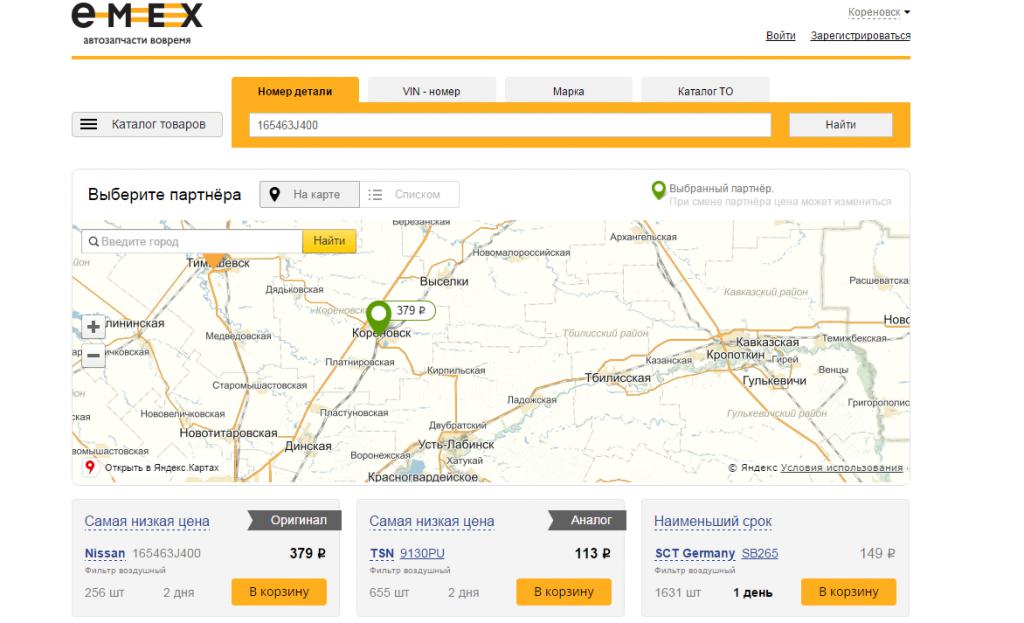Open the SB265 part link
Screen dimensions: 1024x623
(760, 553)
